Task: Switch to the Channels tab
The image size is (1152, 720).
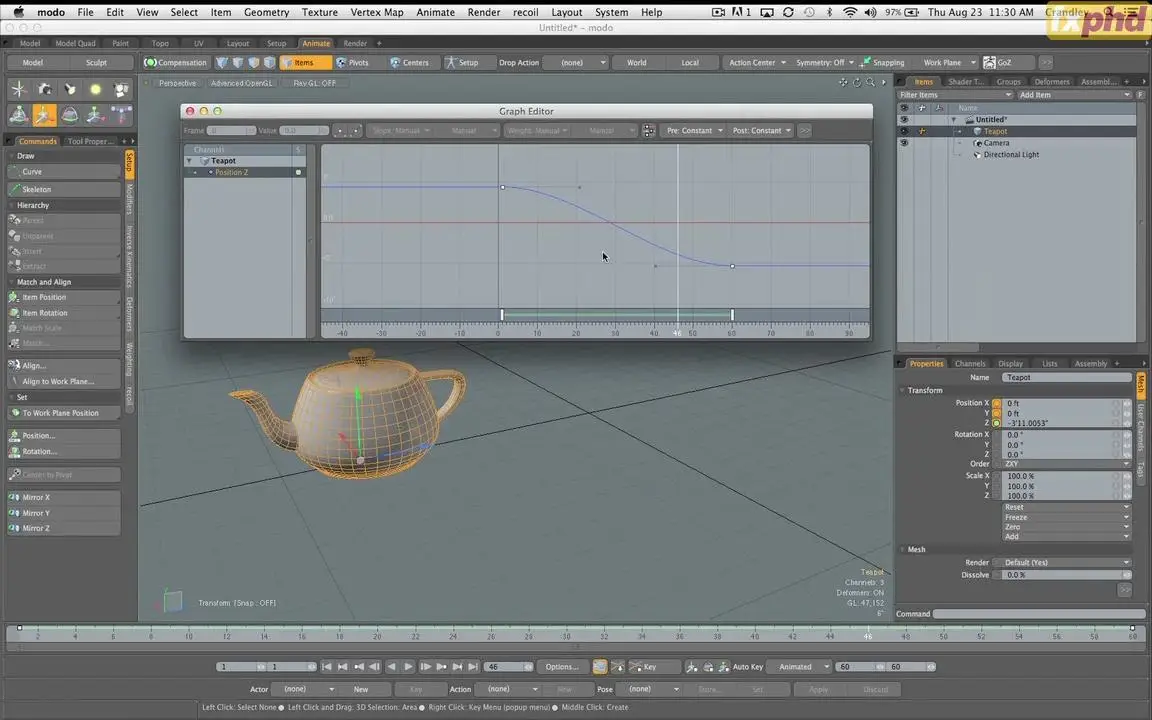Action: pos(970,364)
